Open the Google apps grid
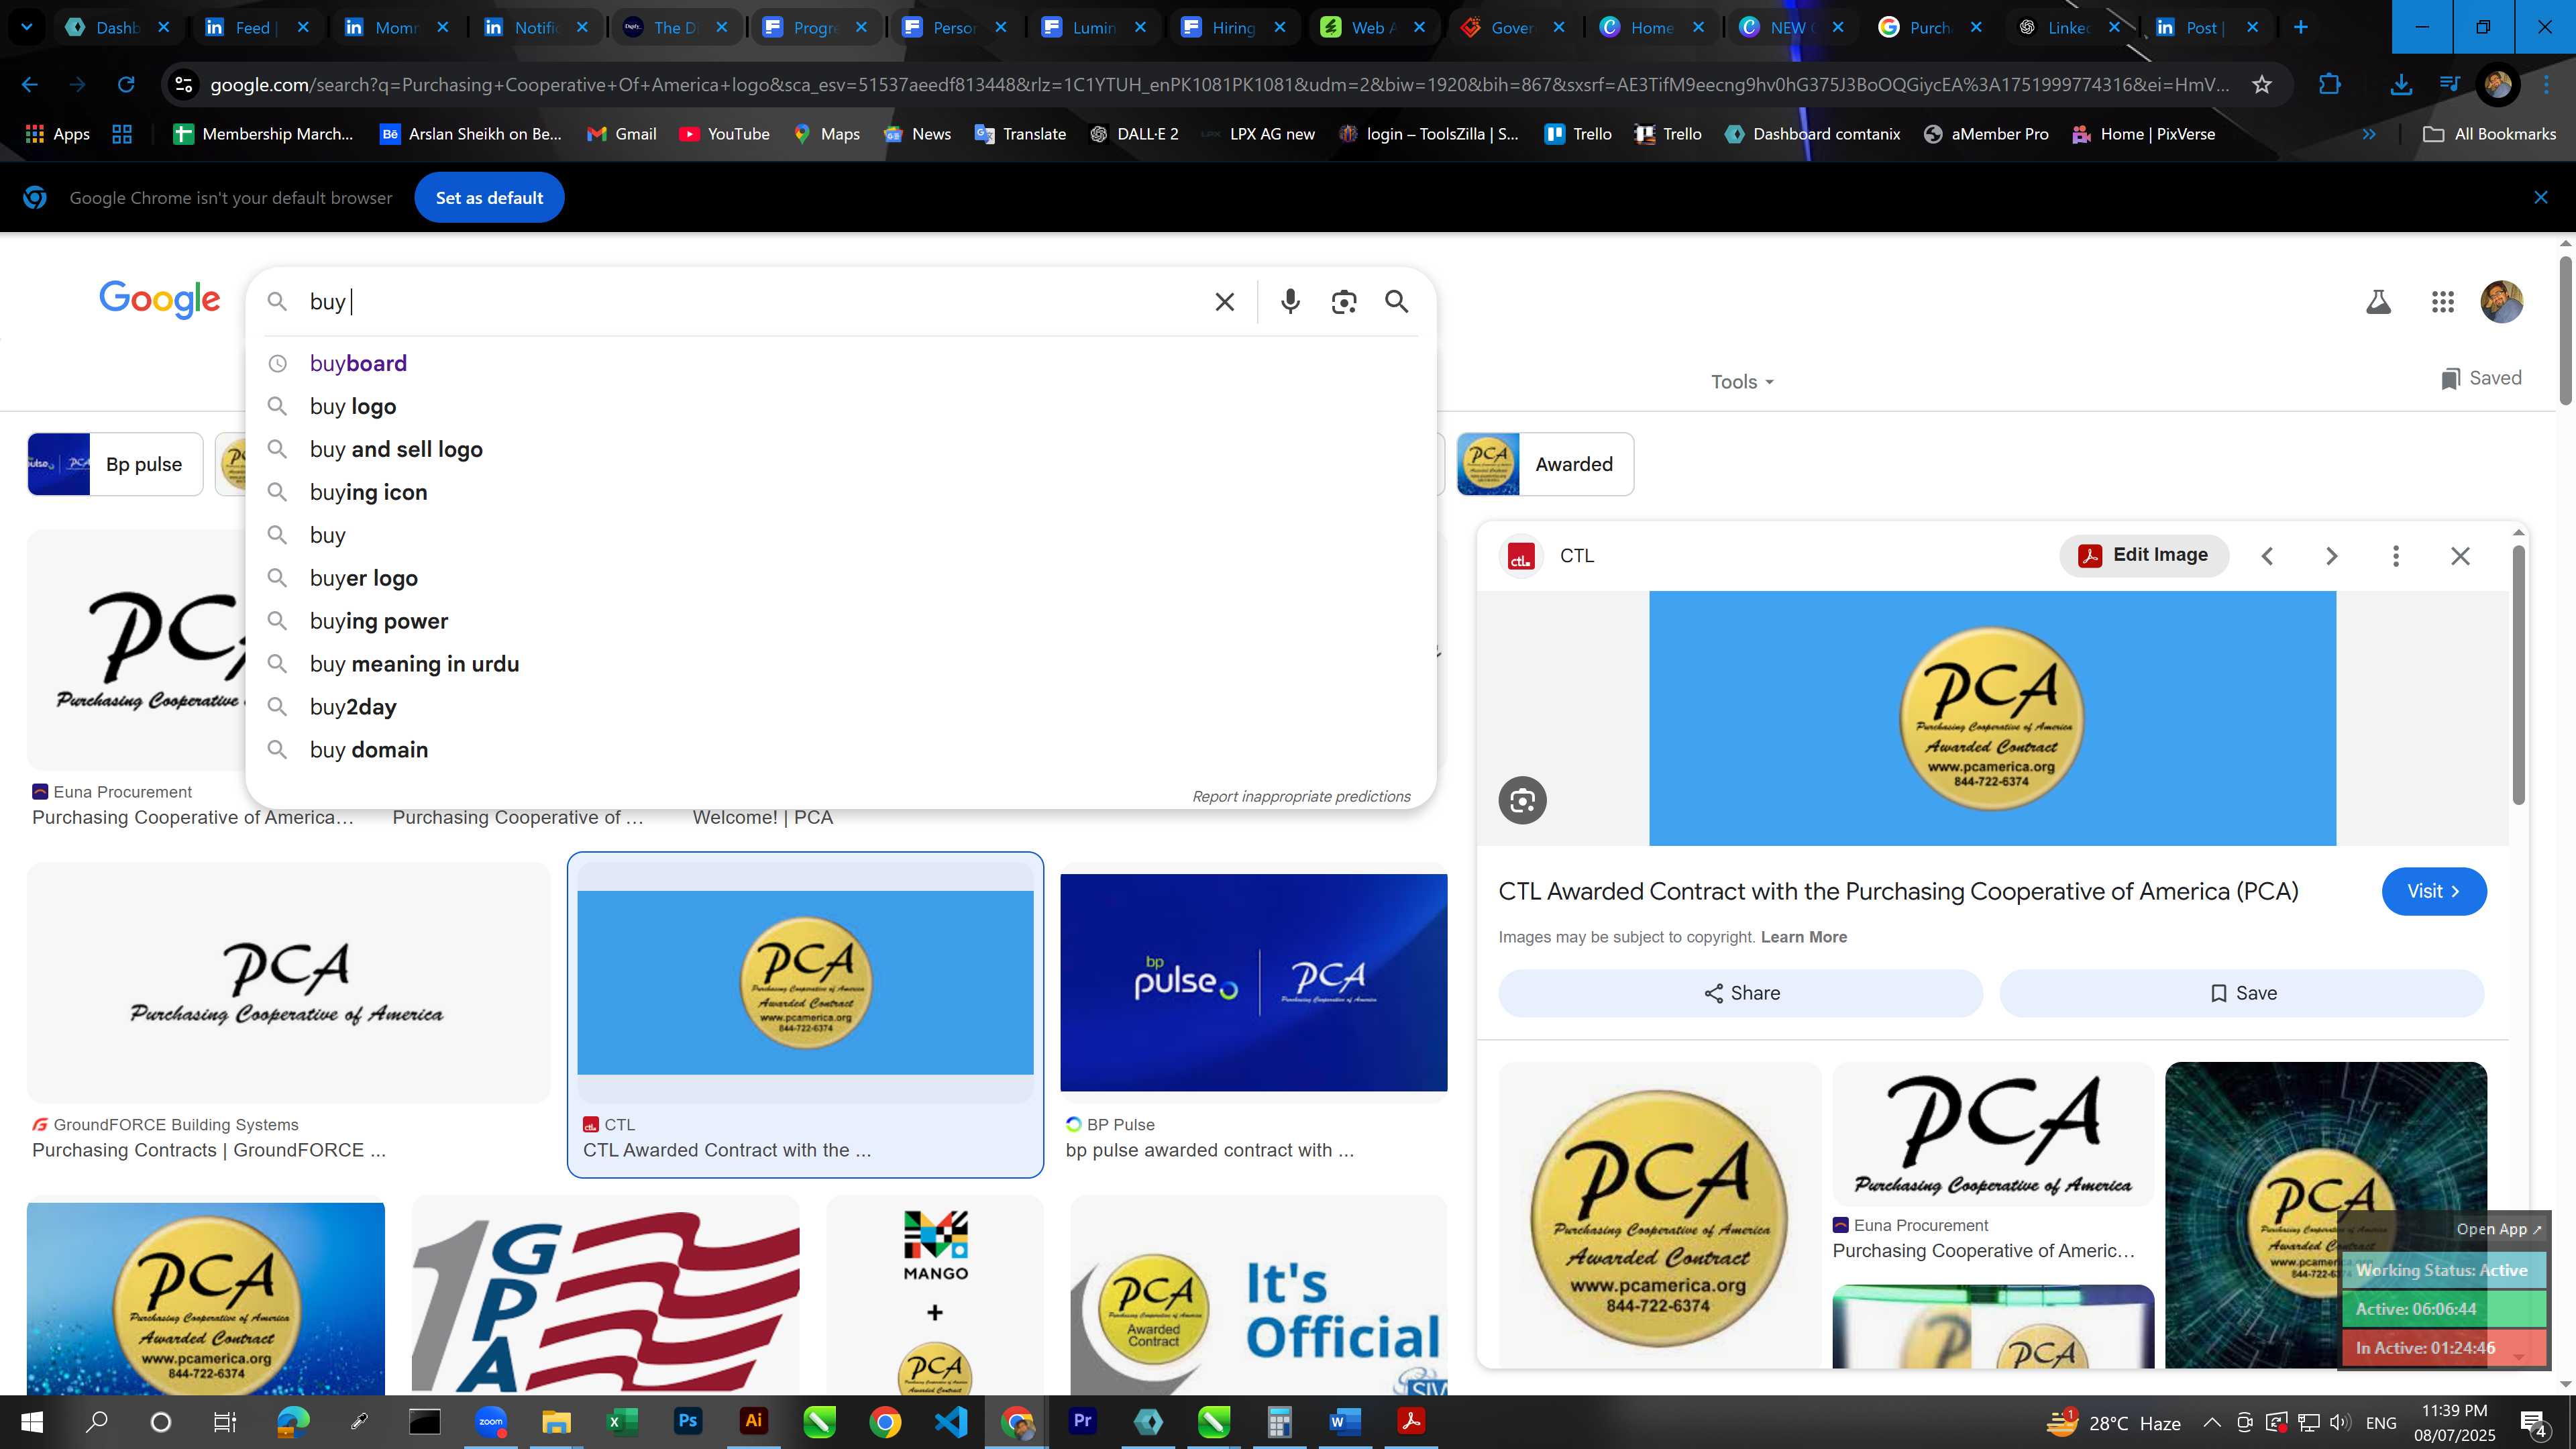The width and height of the screenshot is (2576, 1449). tap(2442, 301)
